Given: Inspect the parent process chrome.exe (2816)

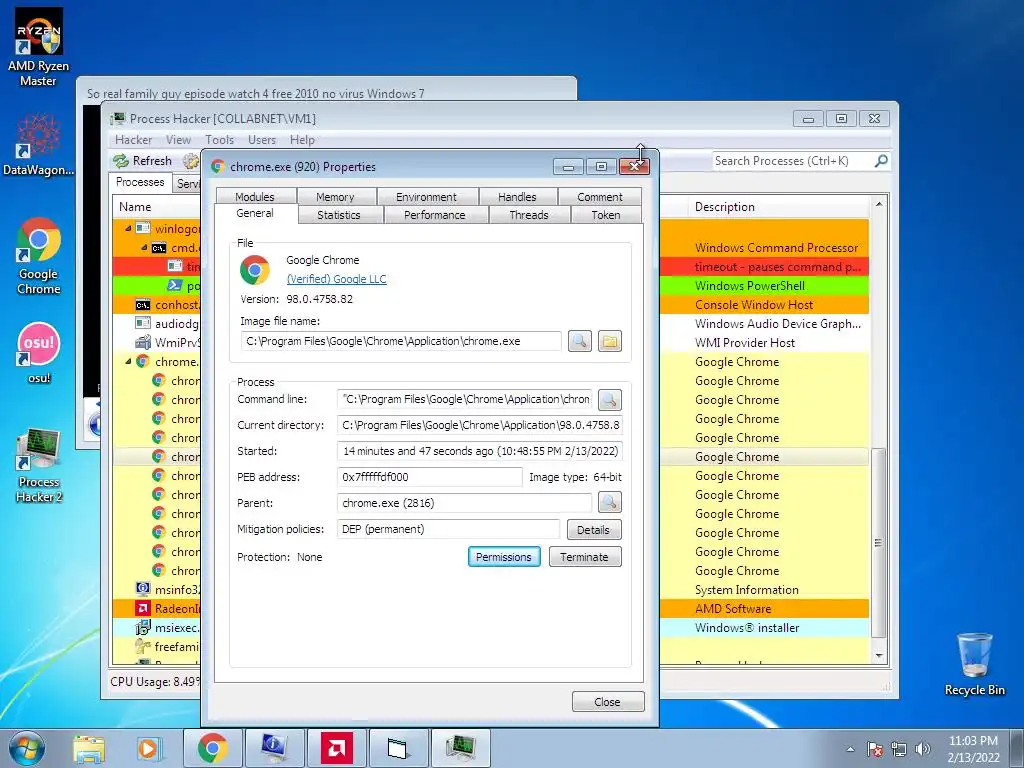Looking at the screenshot, I should tap(609, 502).
